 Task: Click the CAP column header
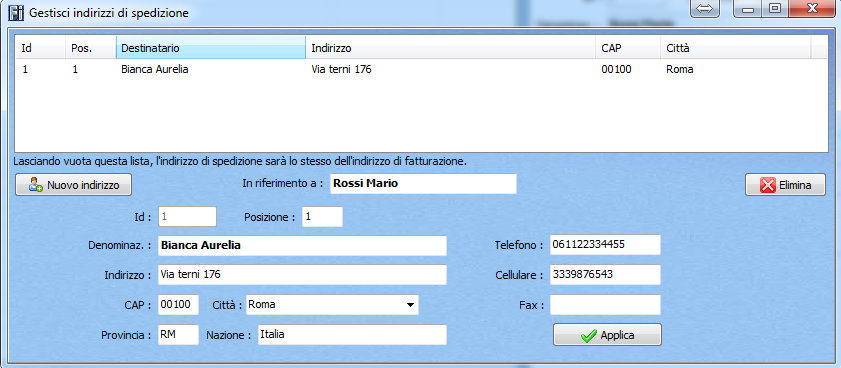pyautogui.click(x=628, y=48)
